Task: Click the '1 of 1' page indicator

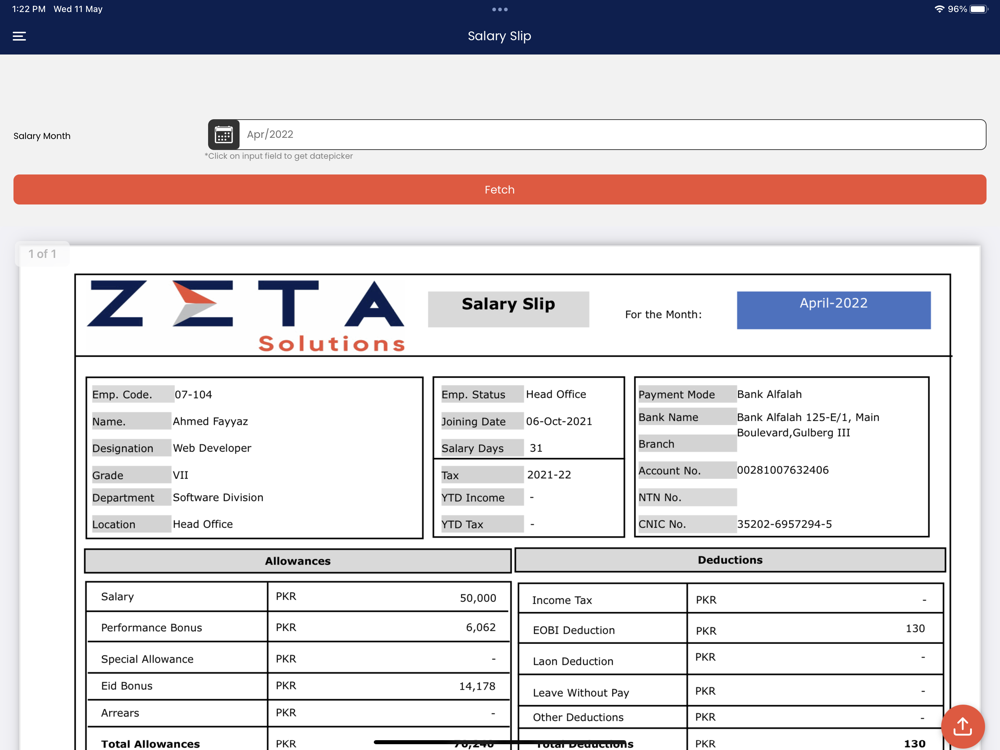Action: pos(42,254)
